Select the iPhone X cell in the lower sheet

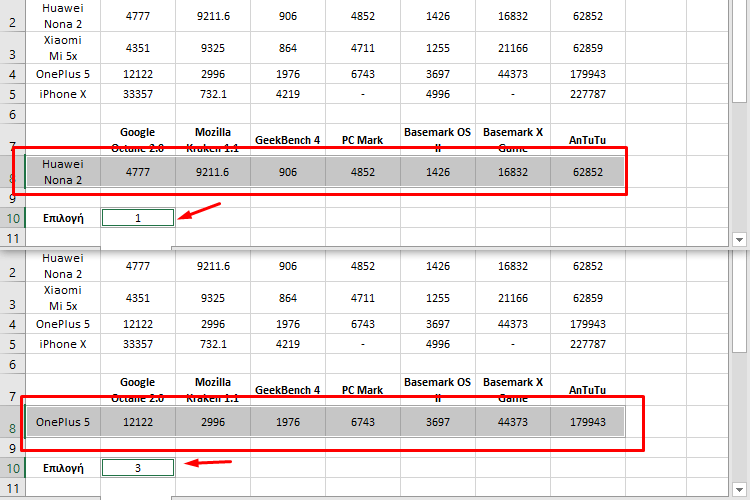(x=63, y=344)
